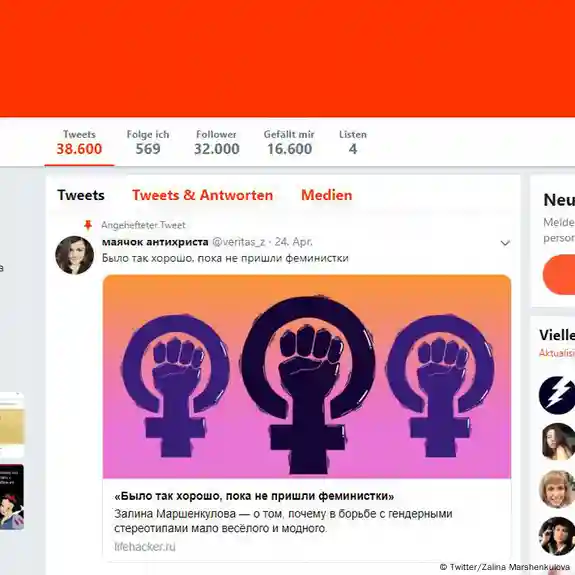The image size is (575, 575).
Task: Open suggested account with lightning bolt avatar
Action: [557, 395]
